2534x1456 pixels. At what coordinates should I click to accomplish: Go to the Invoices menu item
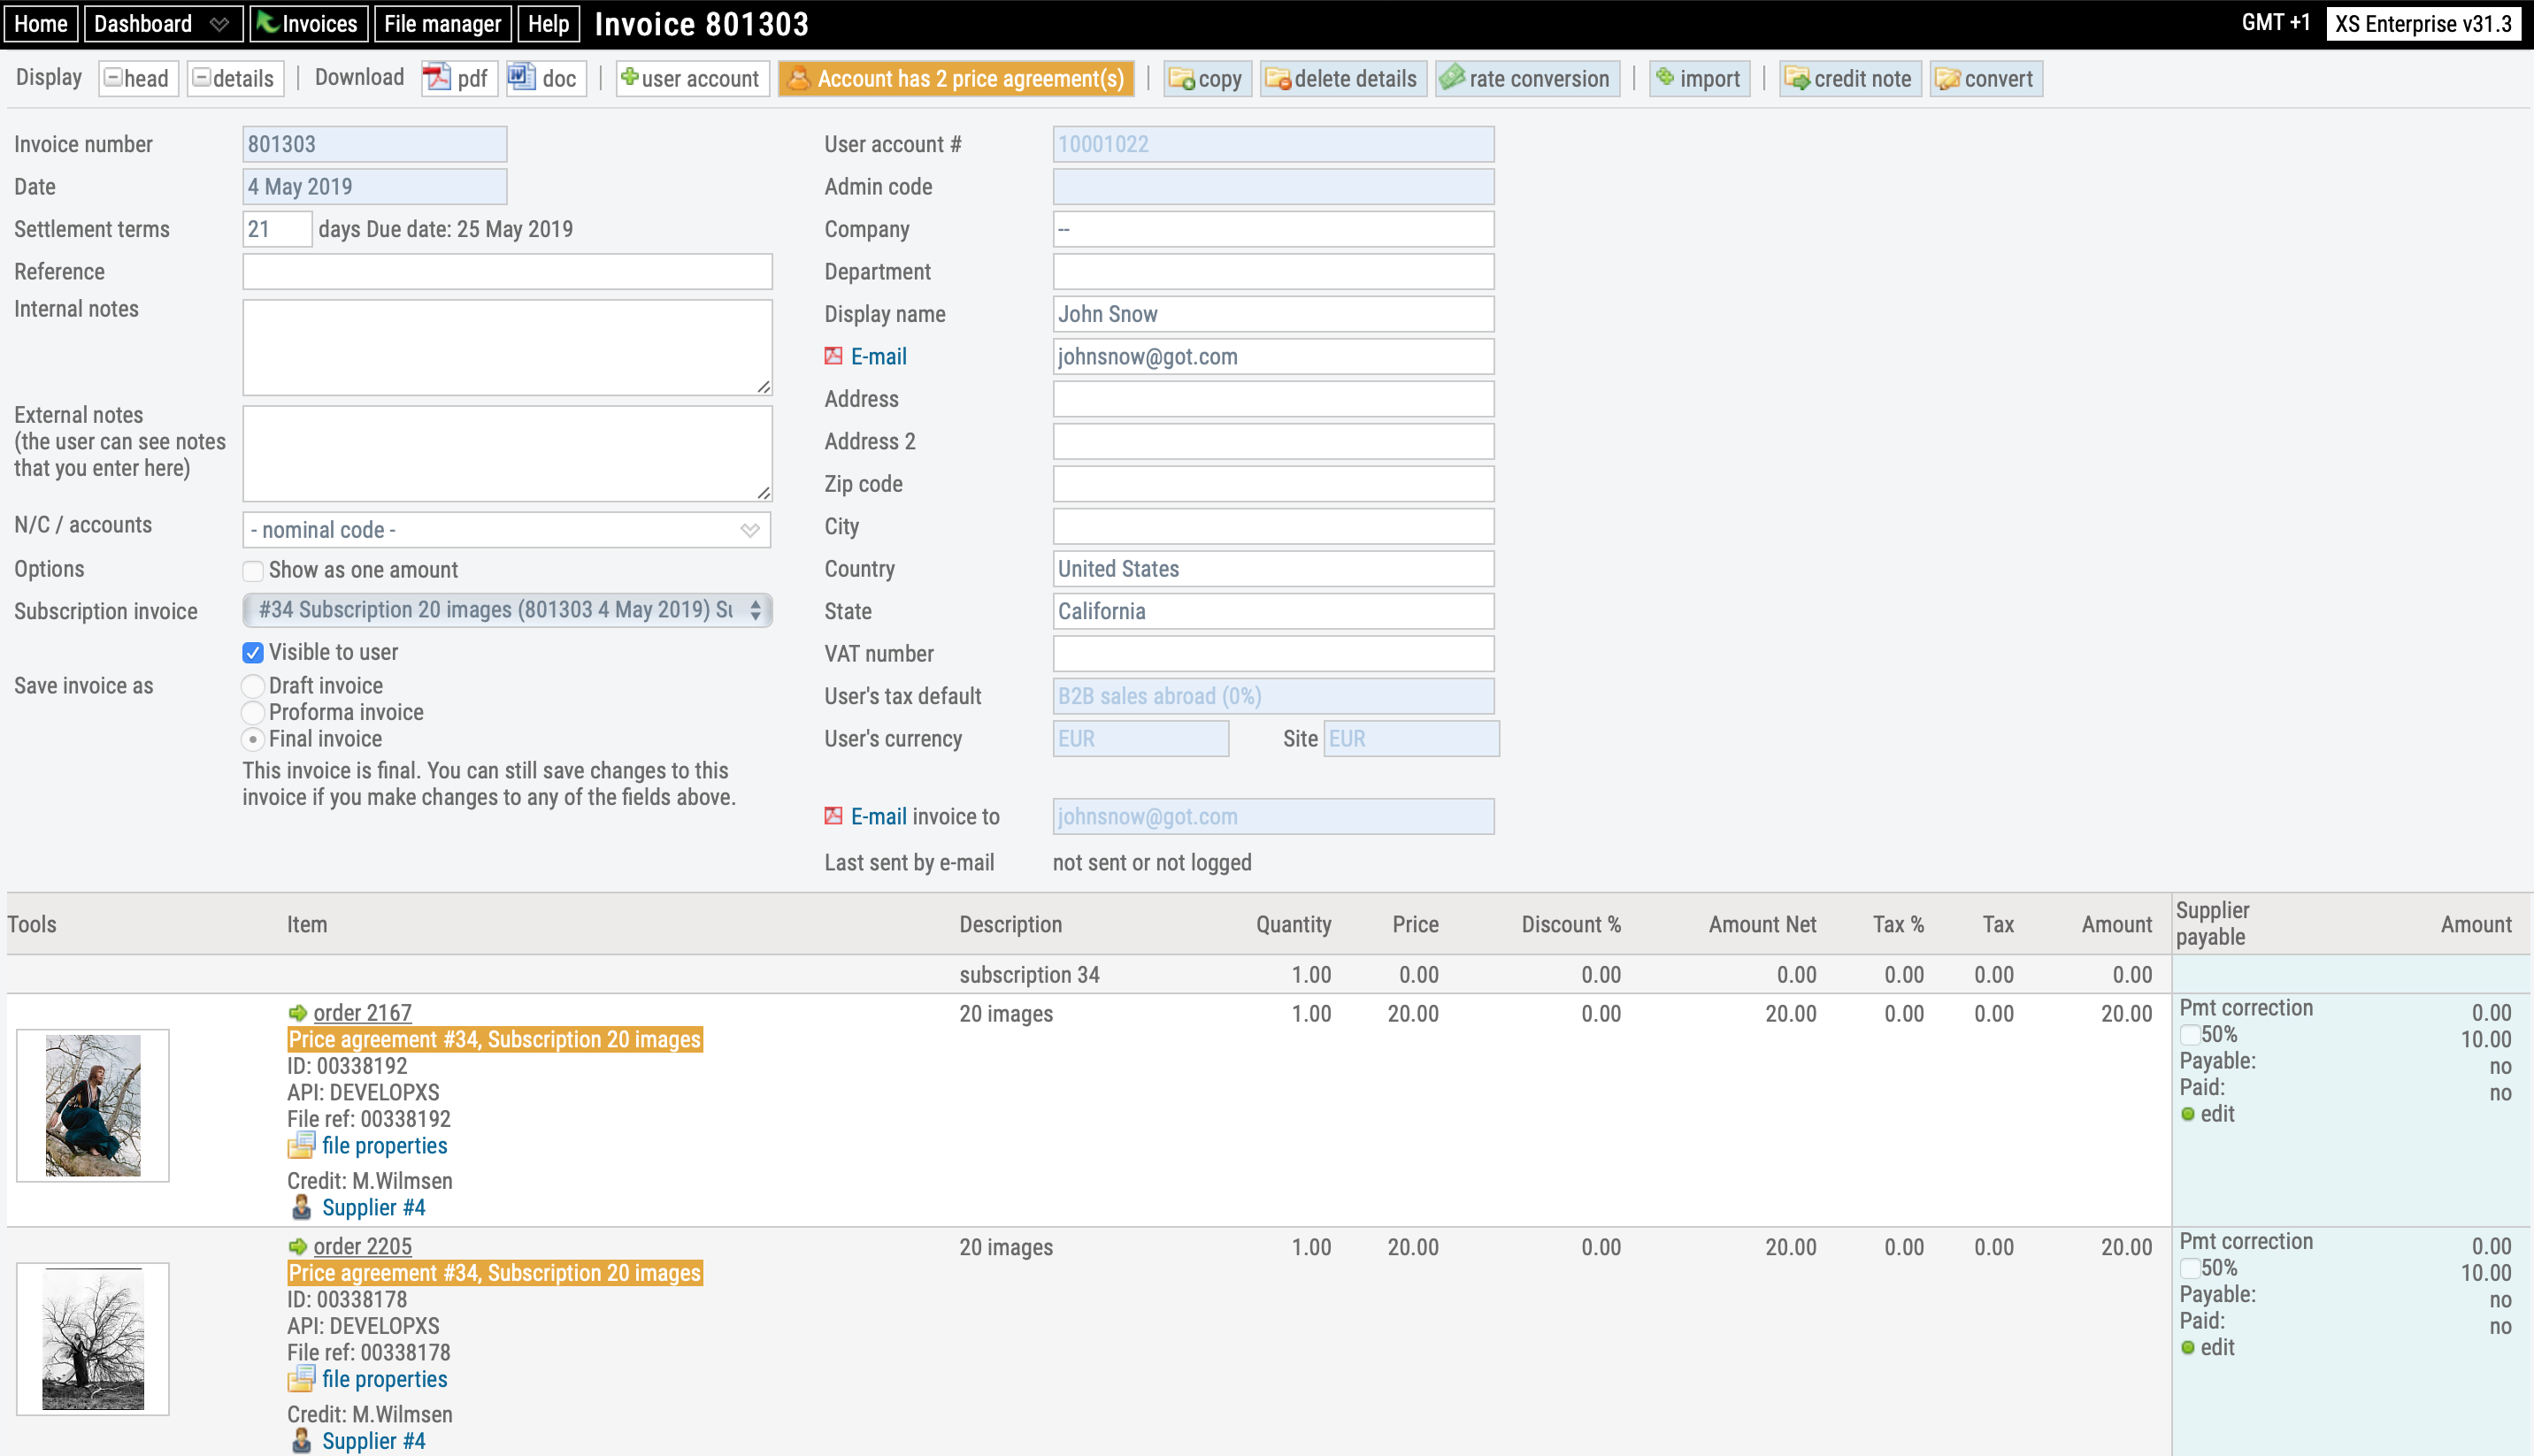(x=308, y=24)
